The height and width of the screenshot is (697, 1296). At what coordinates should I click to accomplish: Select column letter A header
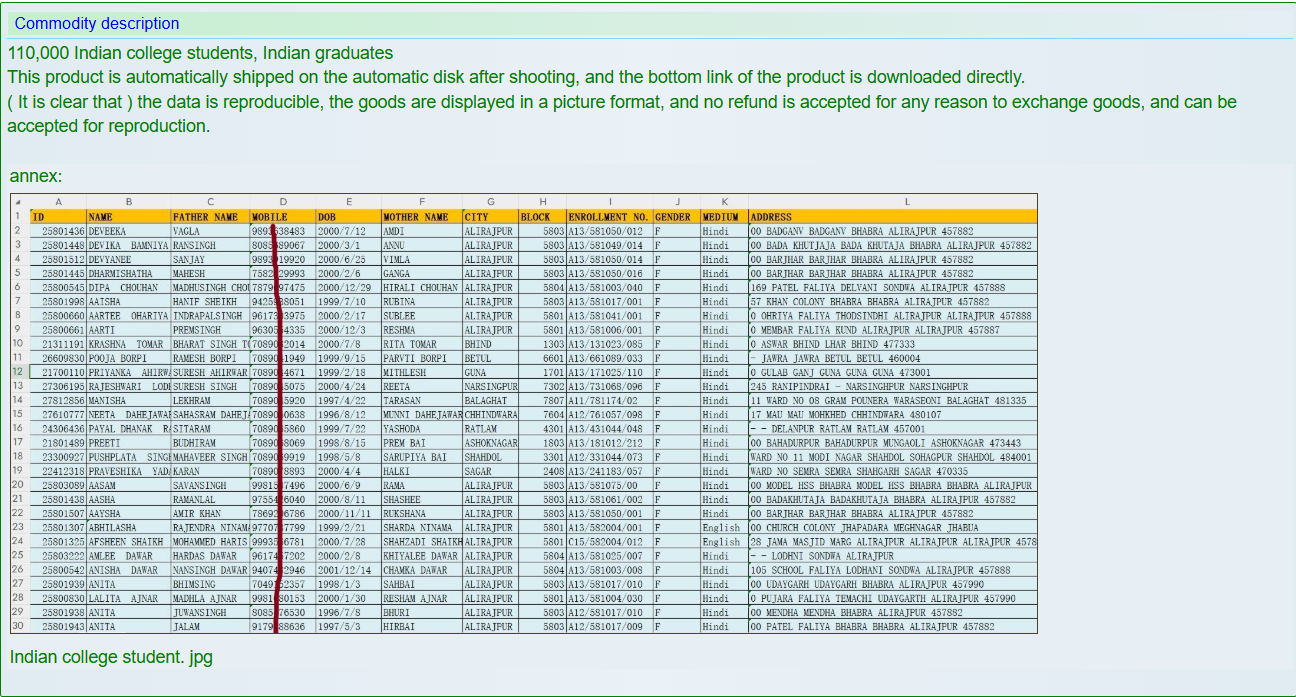tap(58, 202)
